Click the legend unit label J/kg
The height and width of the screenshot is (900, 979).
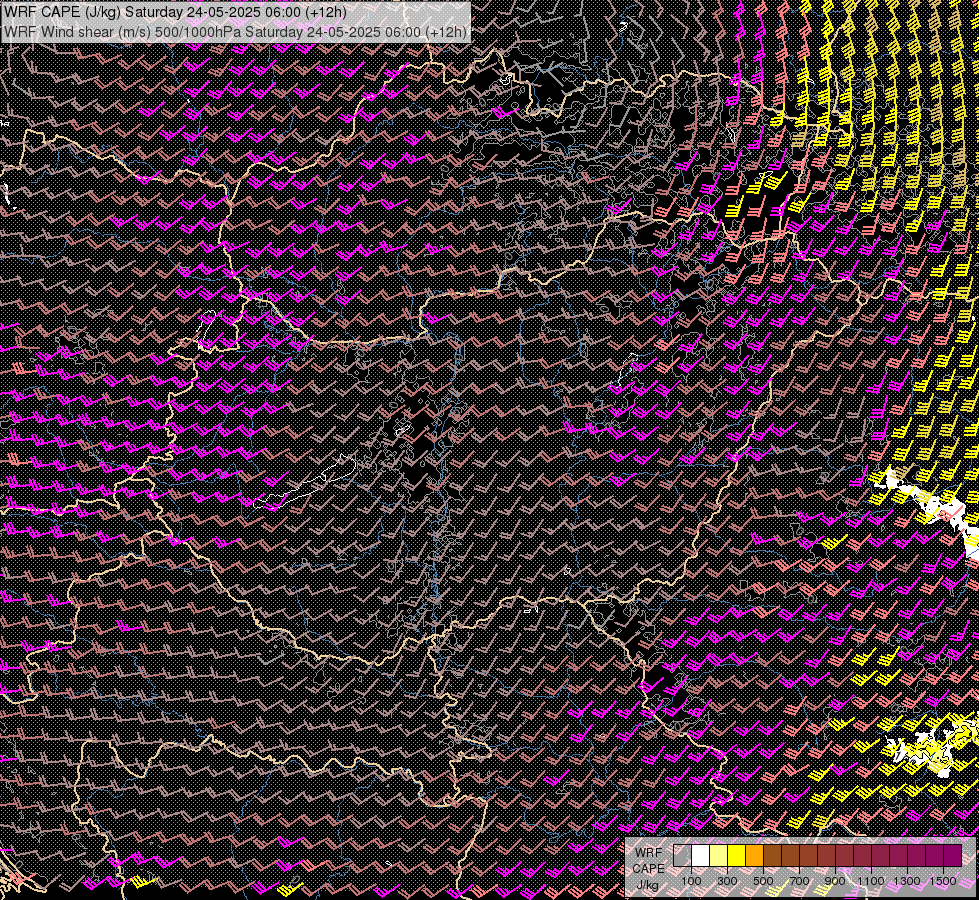pyautogui.click(x=648, y=885)
